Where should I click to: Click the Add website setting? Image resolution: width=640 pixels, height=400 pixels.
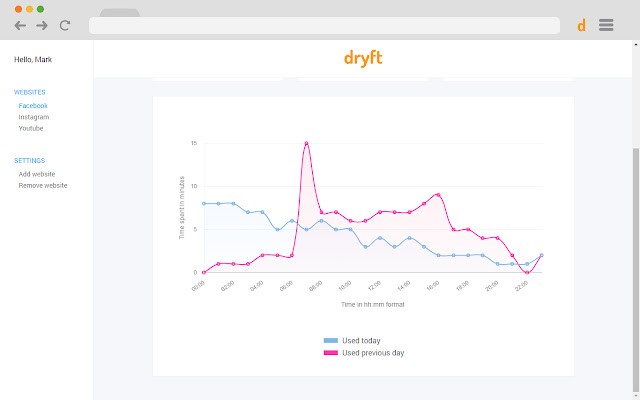click(x=37, y=174)
